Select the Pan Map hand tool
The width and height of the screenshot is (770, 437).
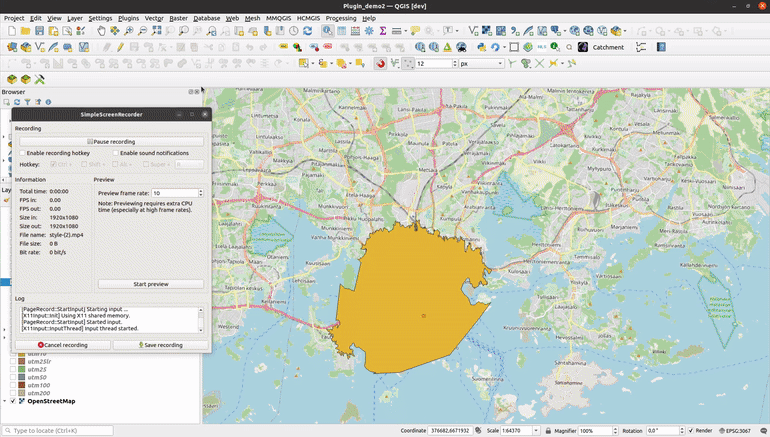[101, 31]
